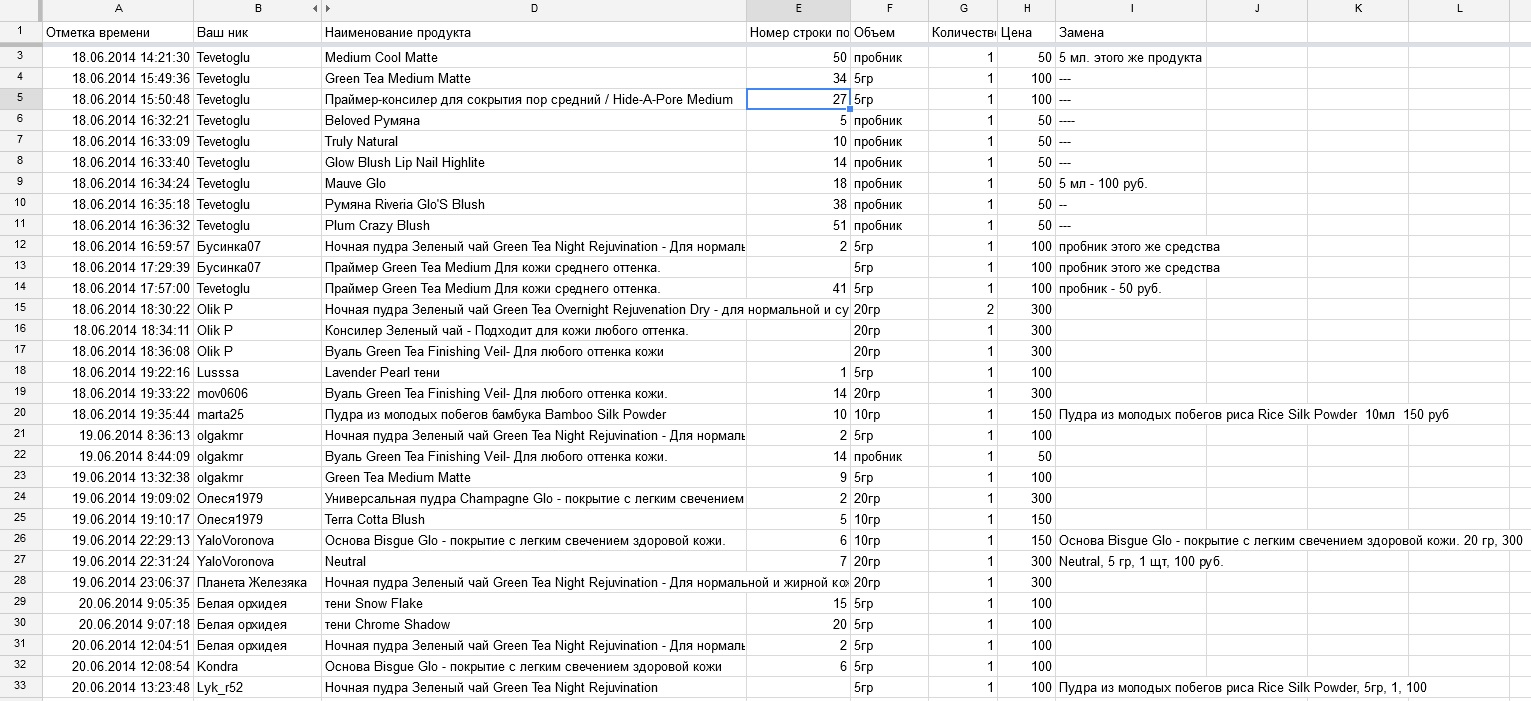Click the "Отметка времени" header cell
This screenshot has height=701, width=1531.
tap(118, 33)
